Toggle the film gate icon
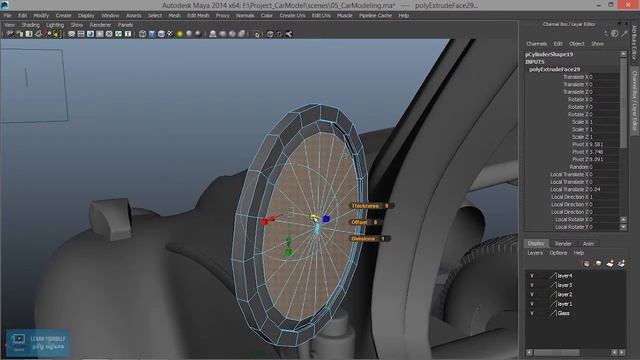 pyautogui.click(x=81, y=34)
